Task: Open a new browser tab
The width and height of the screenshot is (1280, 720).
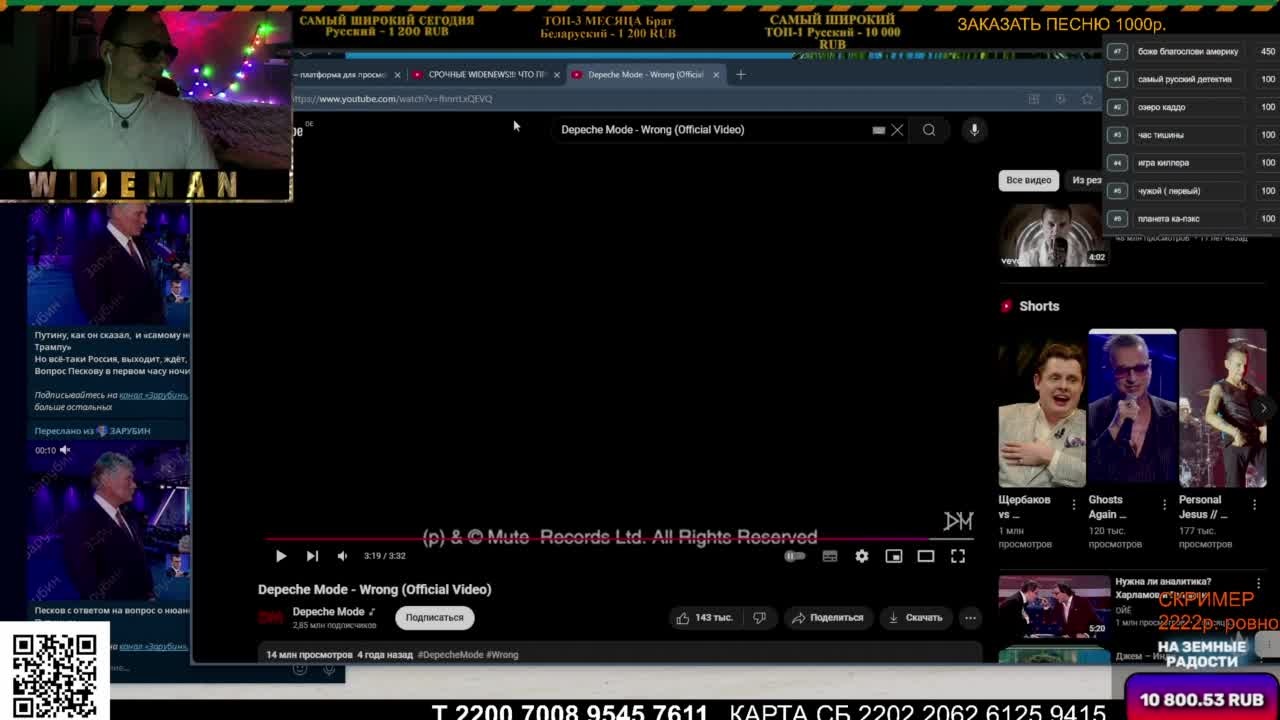Action: 741,75
